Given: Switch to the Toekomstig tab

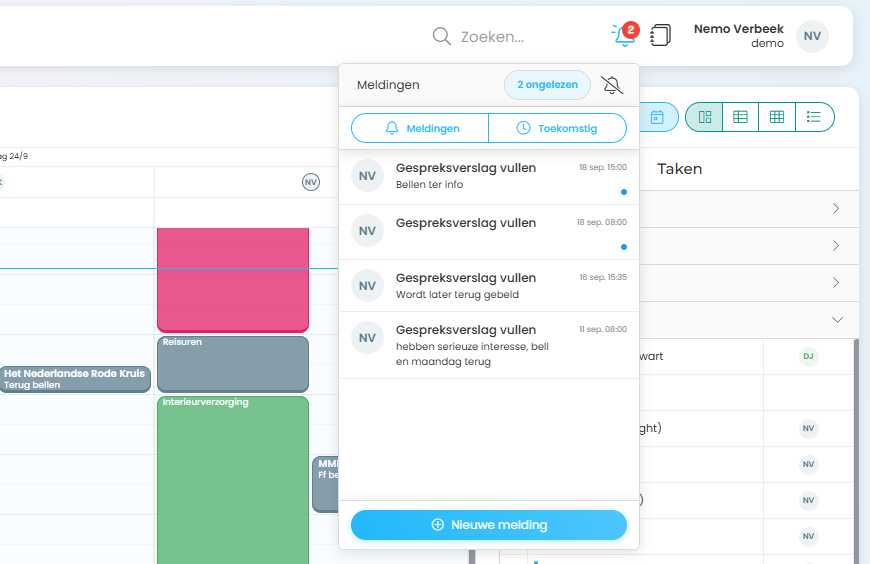Looking at the screenshot, I should coord(557,129).
